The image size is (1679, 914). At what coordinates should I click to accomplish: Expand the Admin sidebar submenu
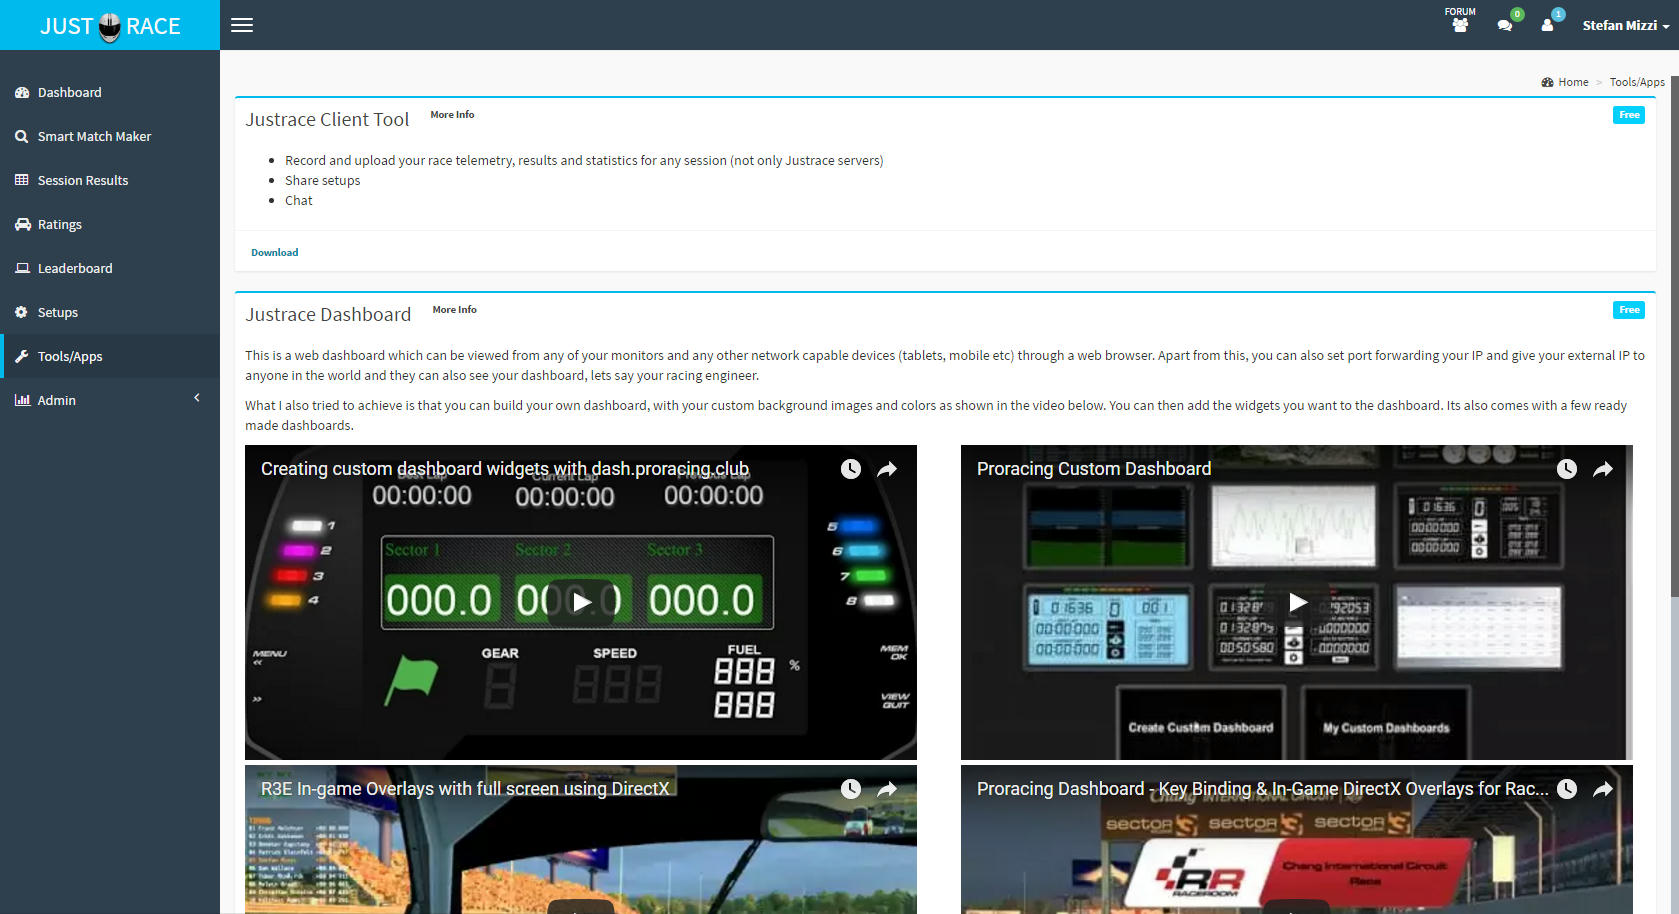click(x=110, y=400)
